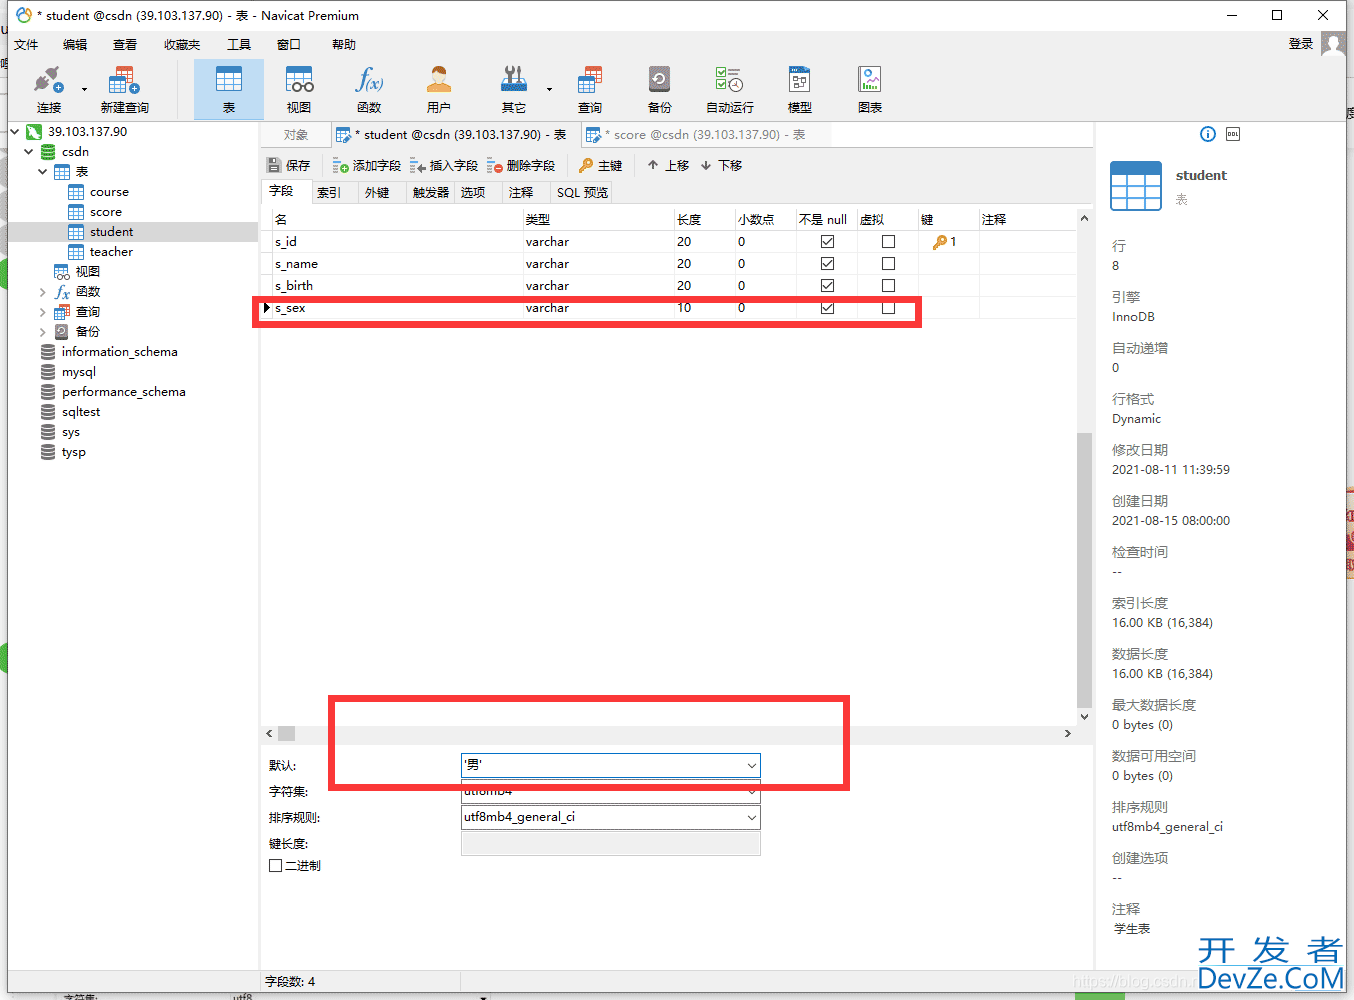Open the Collation utf8mb4_general_ci dropdown

[x=751, y=817]
